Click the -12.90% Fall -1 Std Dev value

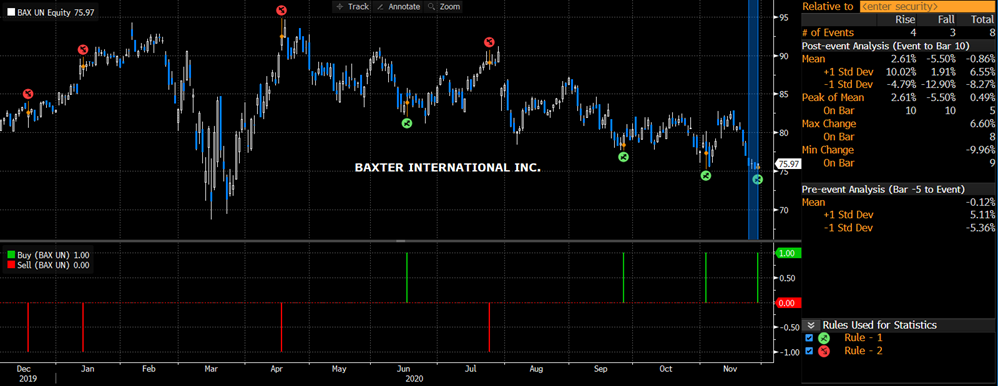938,84
